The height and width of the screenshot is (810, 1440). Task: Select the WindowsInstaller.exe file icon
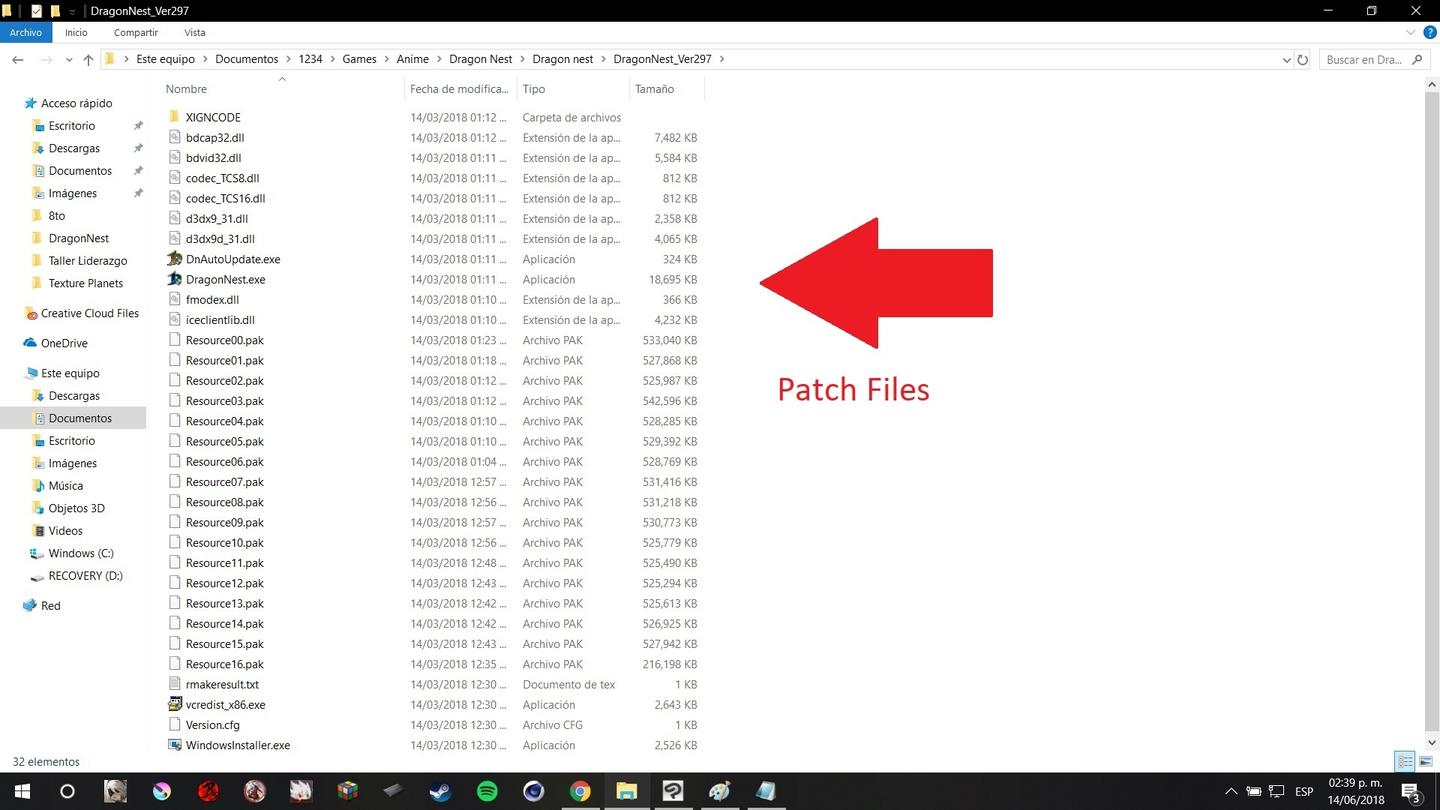(x=175, y=745)
